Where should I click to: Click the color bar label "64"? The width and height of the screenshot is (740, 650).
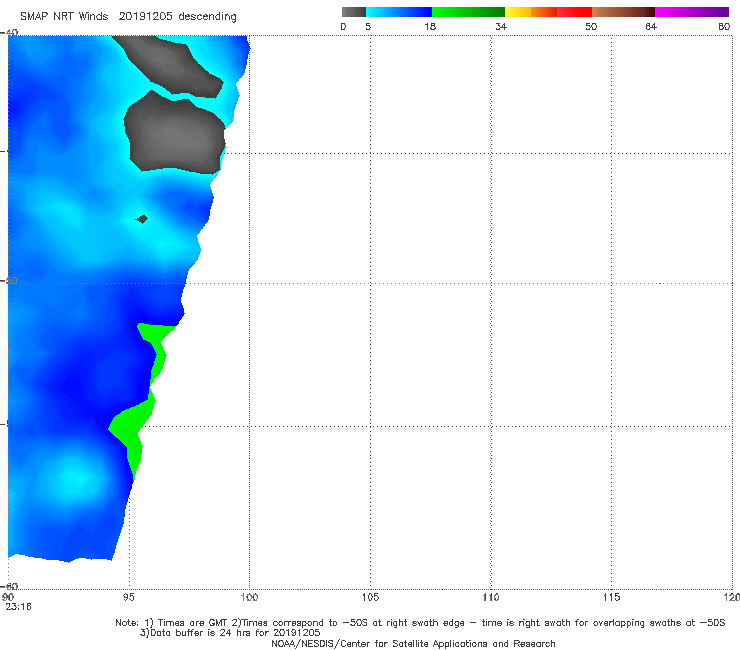coord(651,26)
